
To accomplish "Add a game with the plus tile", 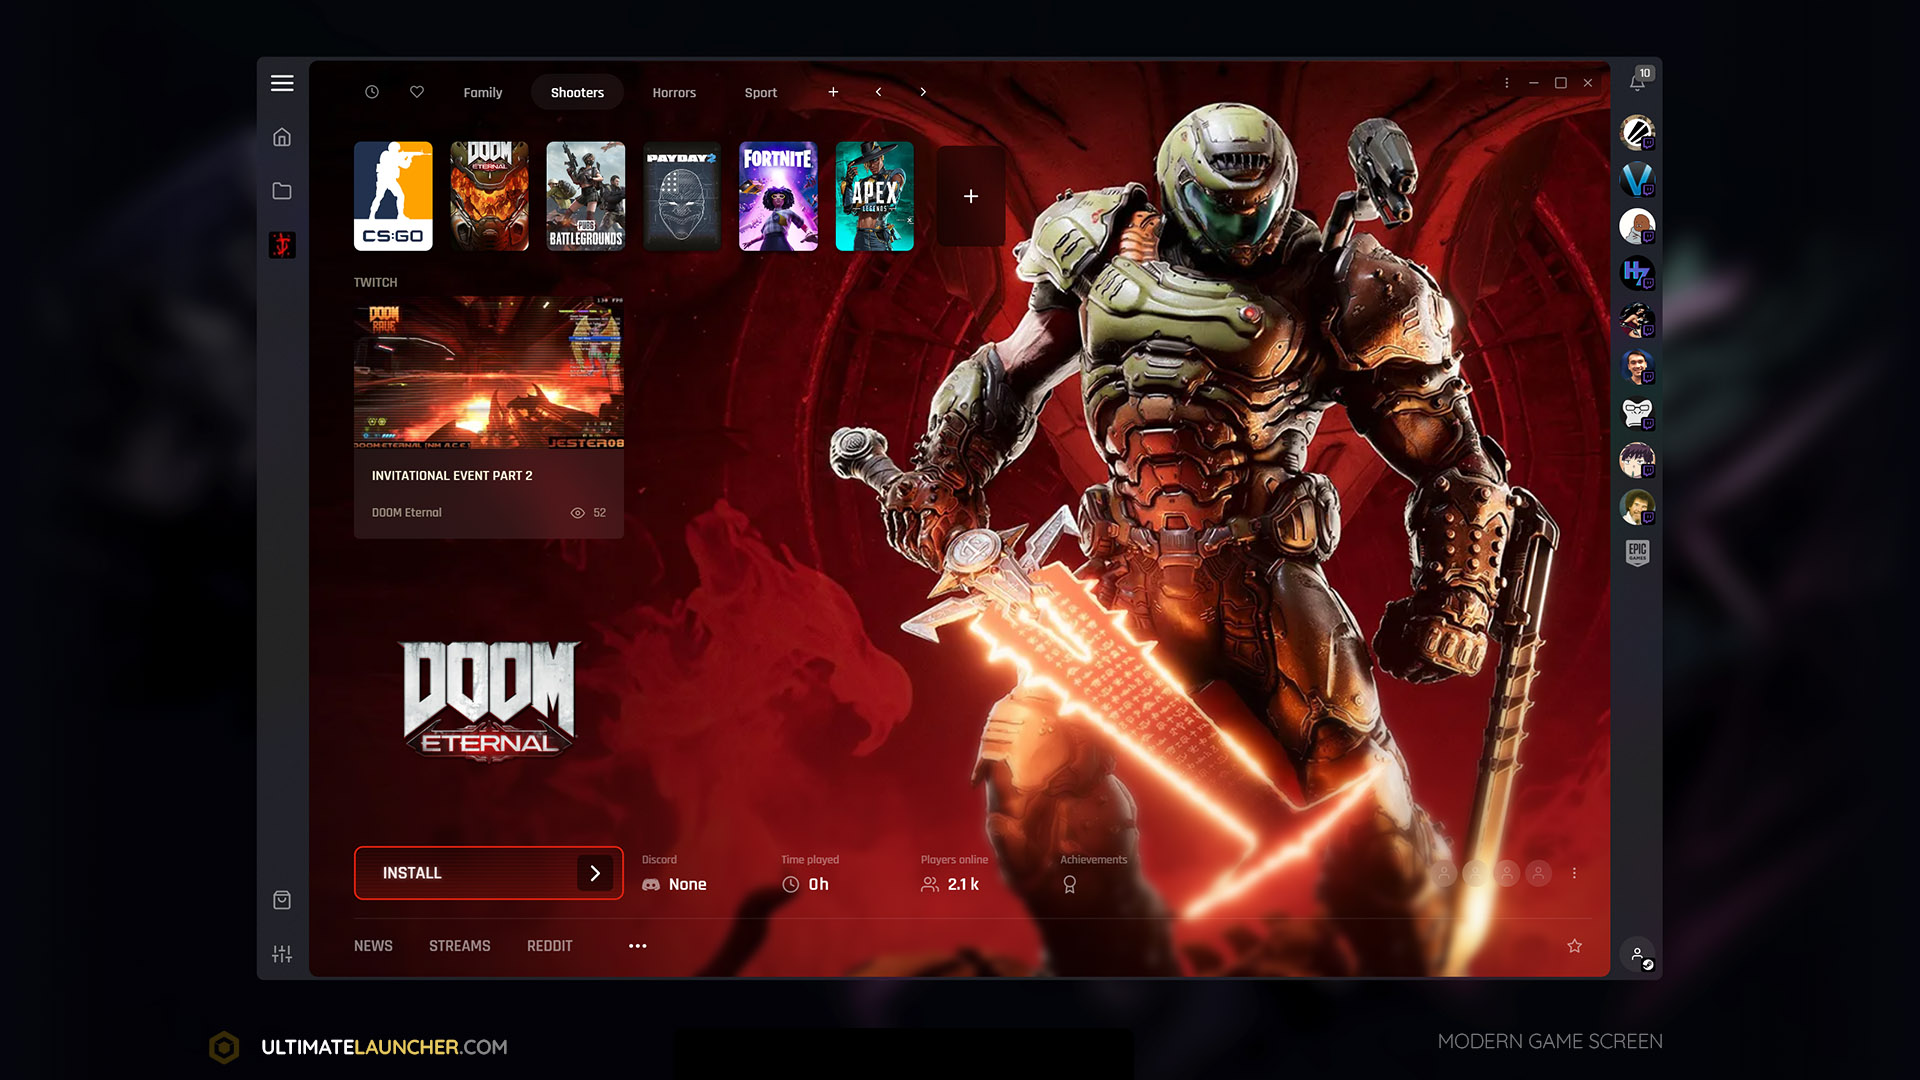I will [x=971, y=196].
